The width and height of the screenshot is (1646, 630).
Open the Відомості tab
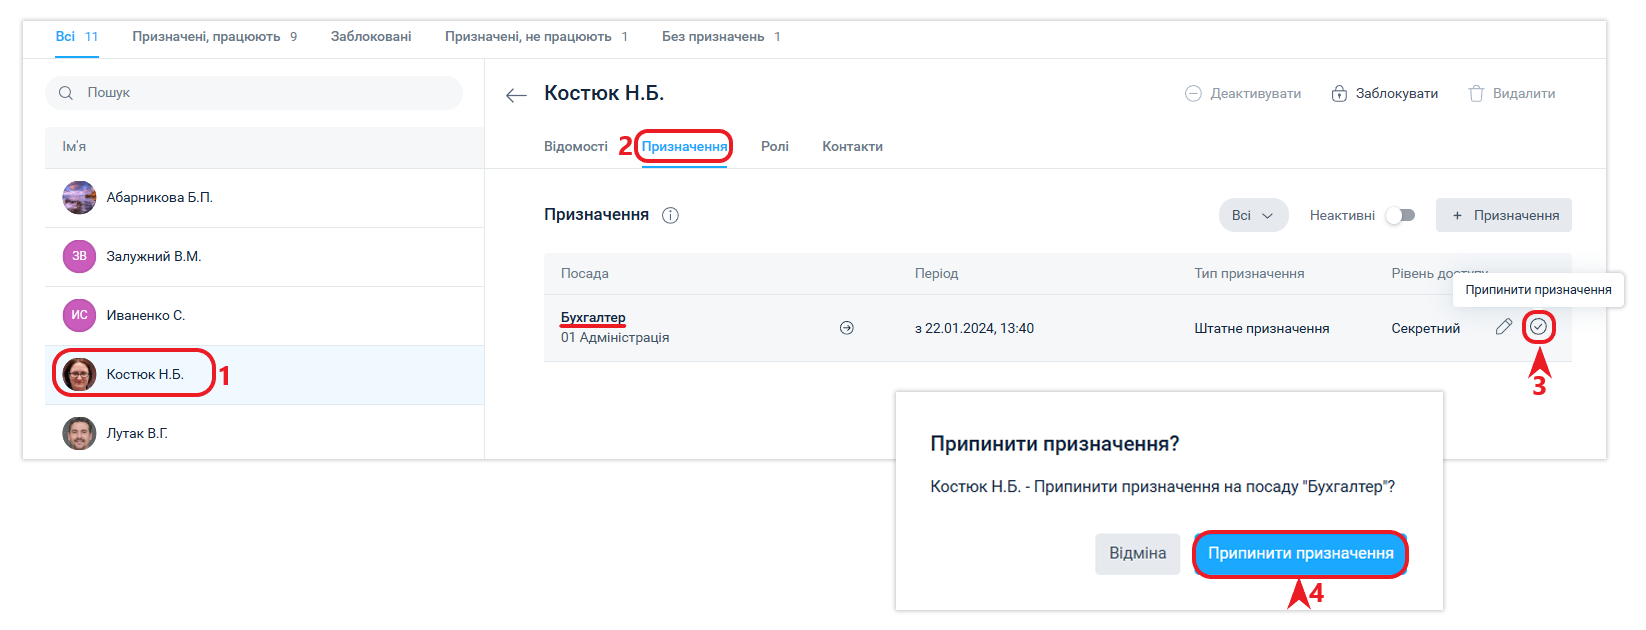tap(575, 147)
